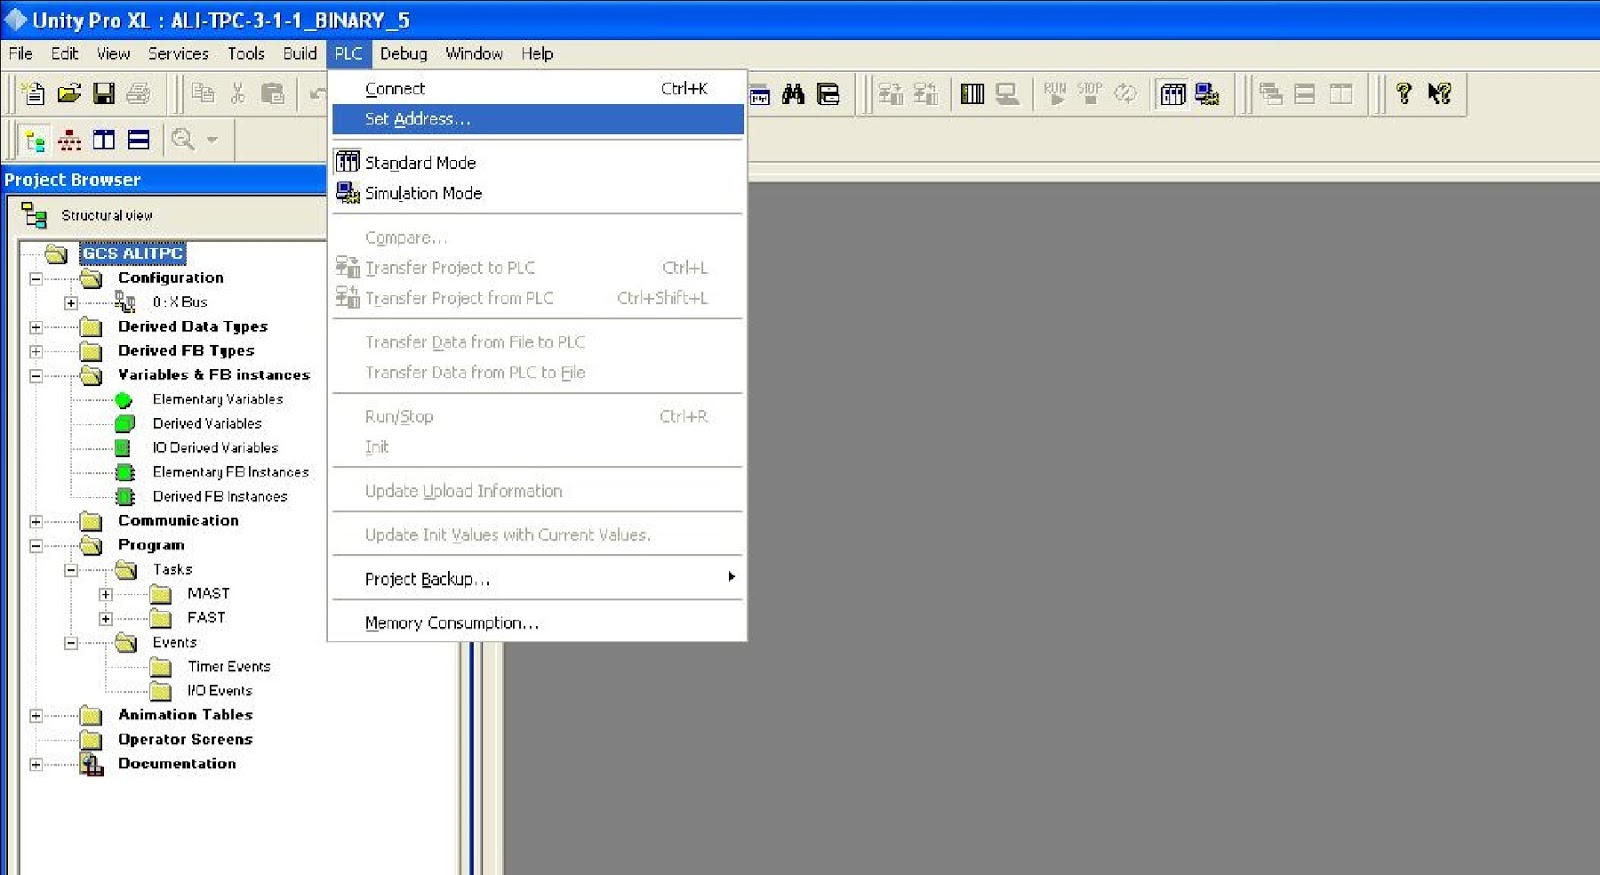Viewport: 1600px width, 875px height.
Task: Click the STOP toolbar button
Action: click(x=1090, y=93)
